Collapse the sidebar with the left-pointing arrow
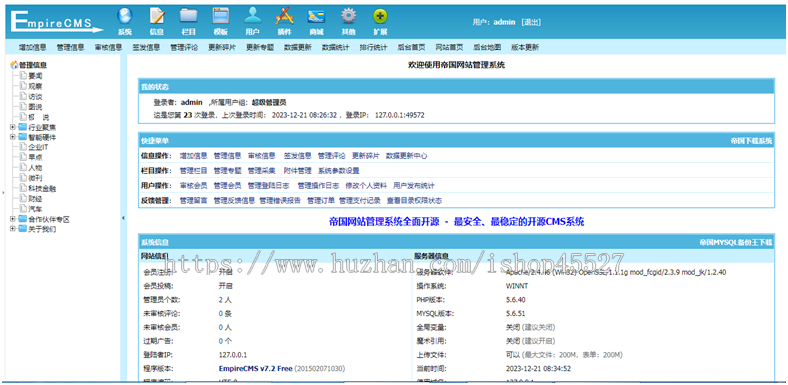 tap(123, 218)
